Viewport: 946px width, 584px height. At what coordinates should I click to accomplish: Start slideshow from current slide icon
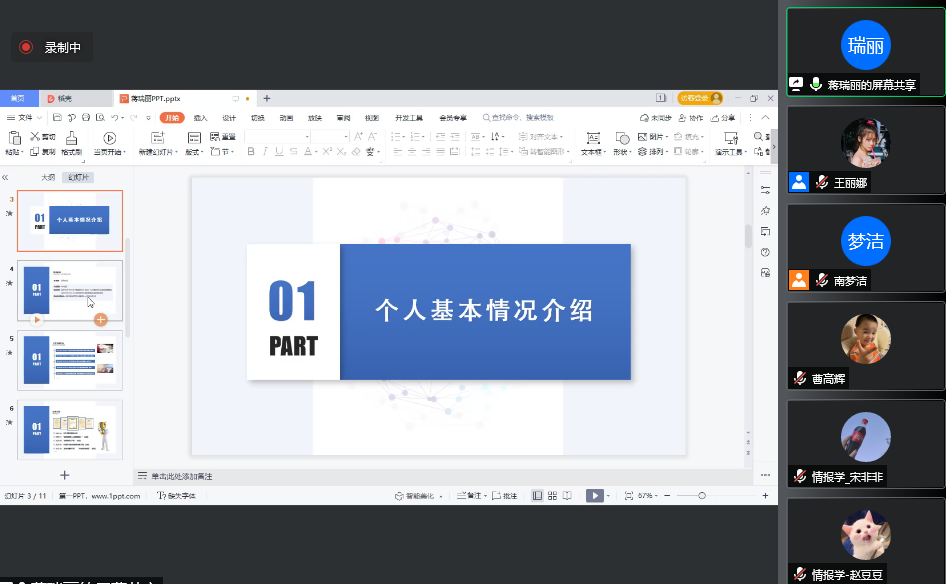point(109,138)
